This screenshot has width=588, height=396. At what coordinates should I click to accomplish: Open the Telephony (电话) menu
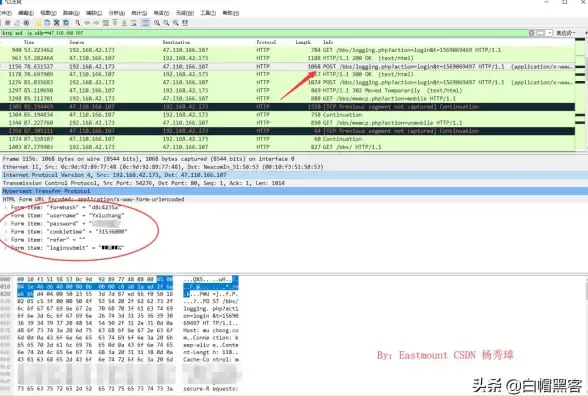tap(161, 13)
